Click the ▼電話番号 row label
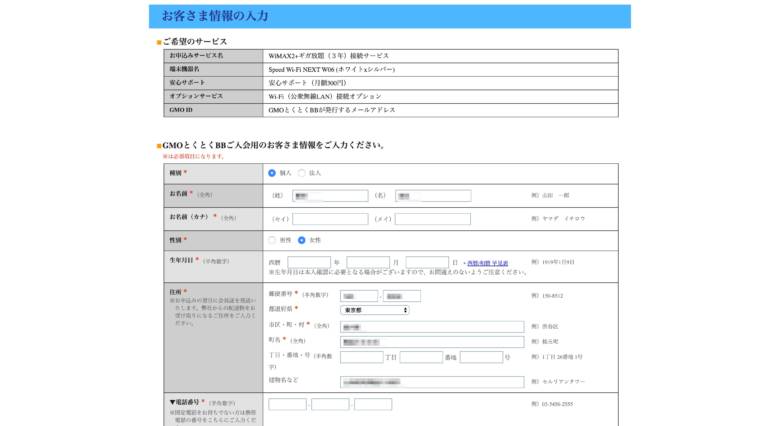This screenshot has height=426, width=780. click(x=185, y=402)
